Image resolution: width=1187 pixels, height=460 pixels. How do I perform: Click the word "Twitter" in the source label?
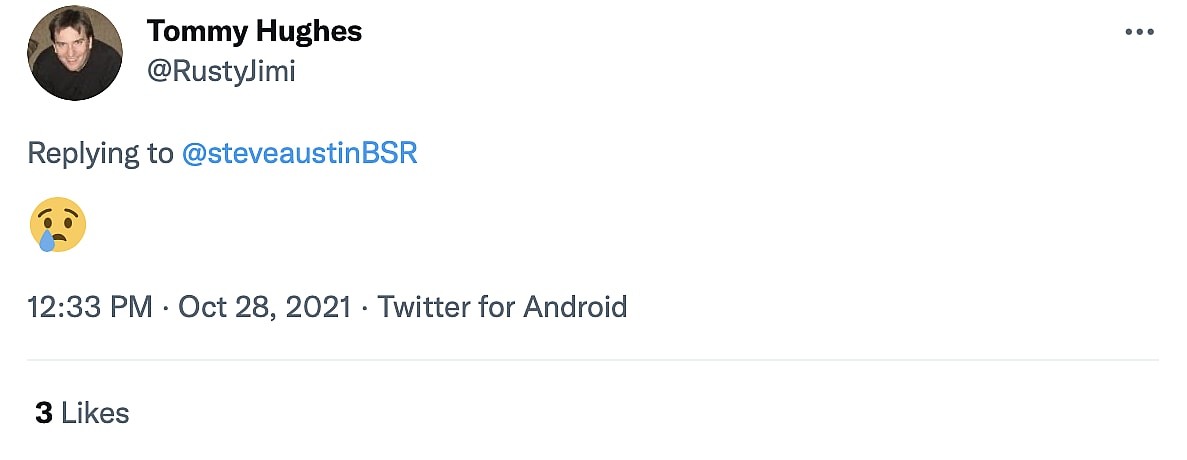(424, 306)
